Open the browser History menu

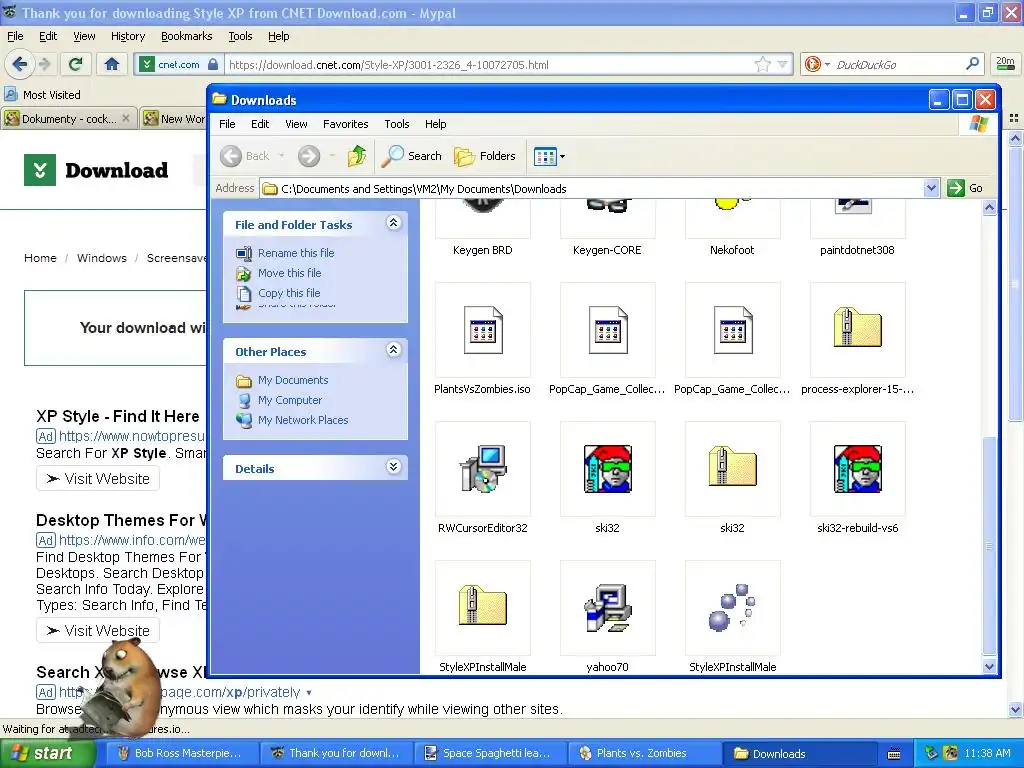127,37
